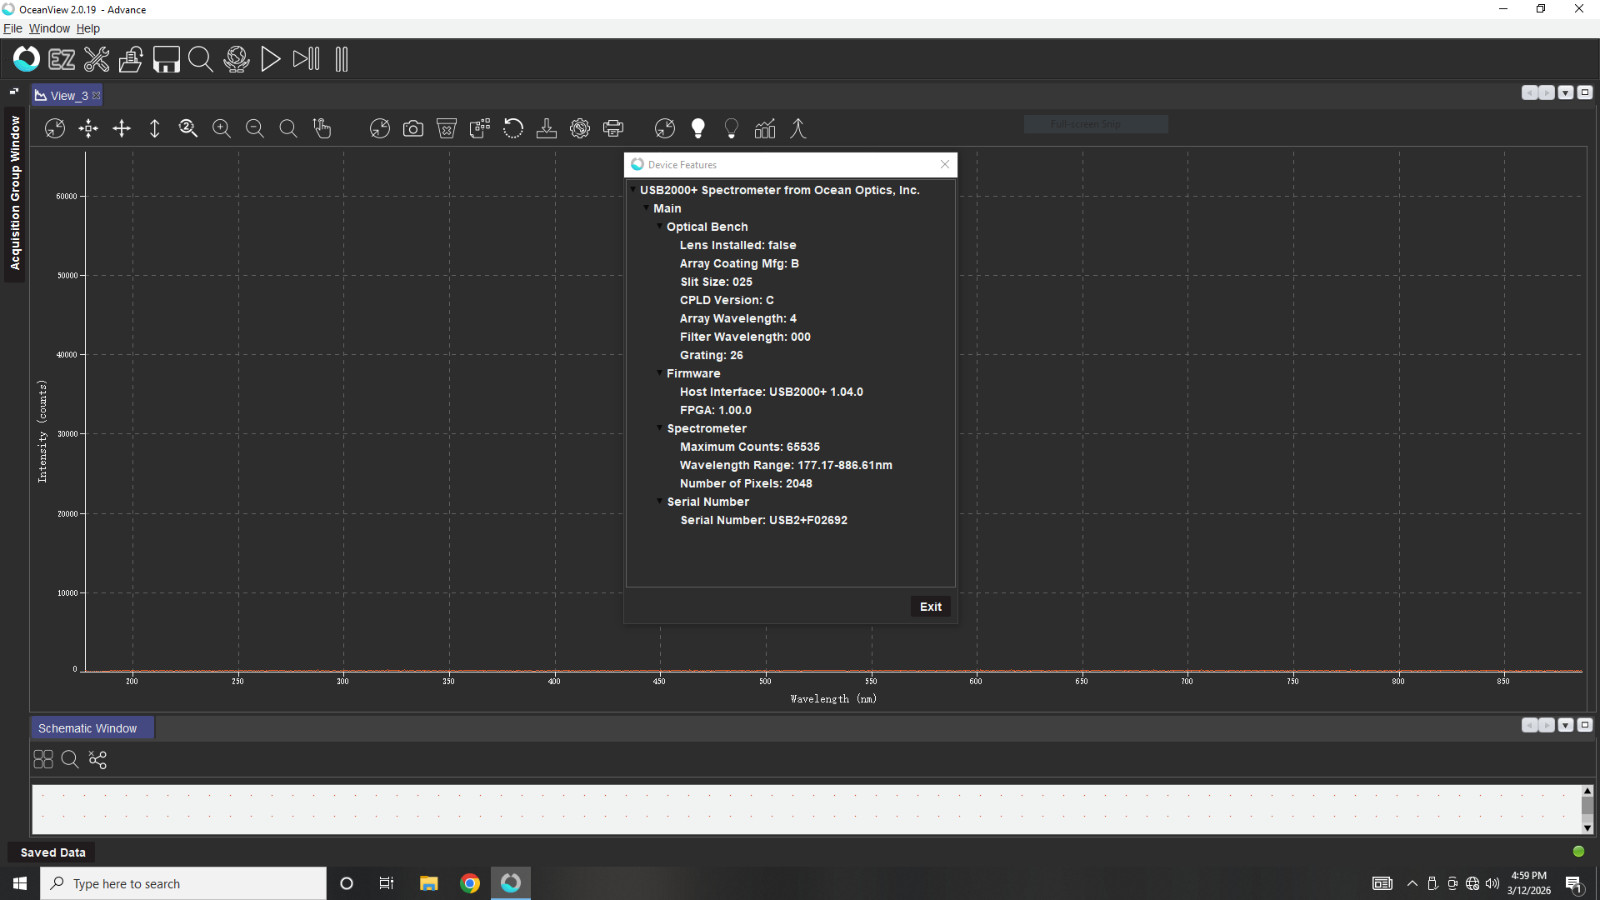Click the filled light bulb icon
Screen dimensions: 1600x900
[698, 129]
